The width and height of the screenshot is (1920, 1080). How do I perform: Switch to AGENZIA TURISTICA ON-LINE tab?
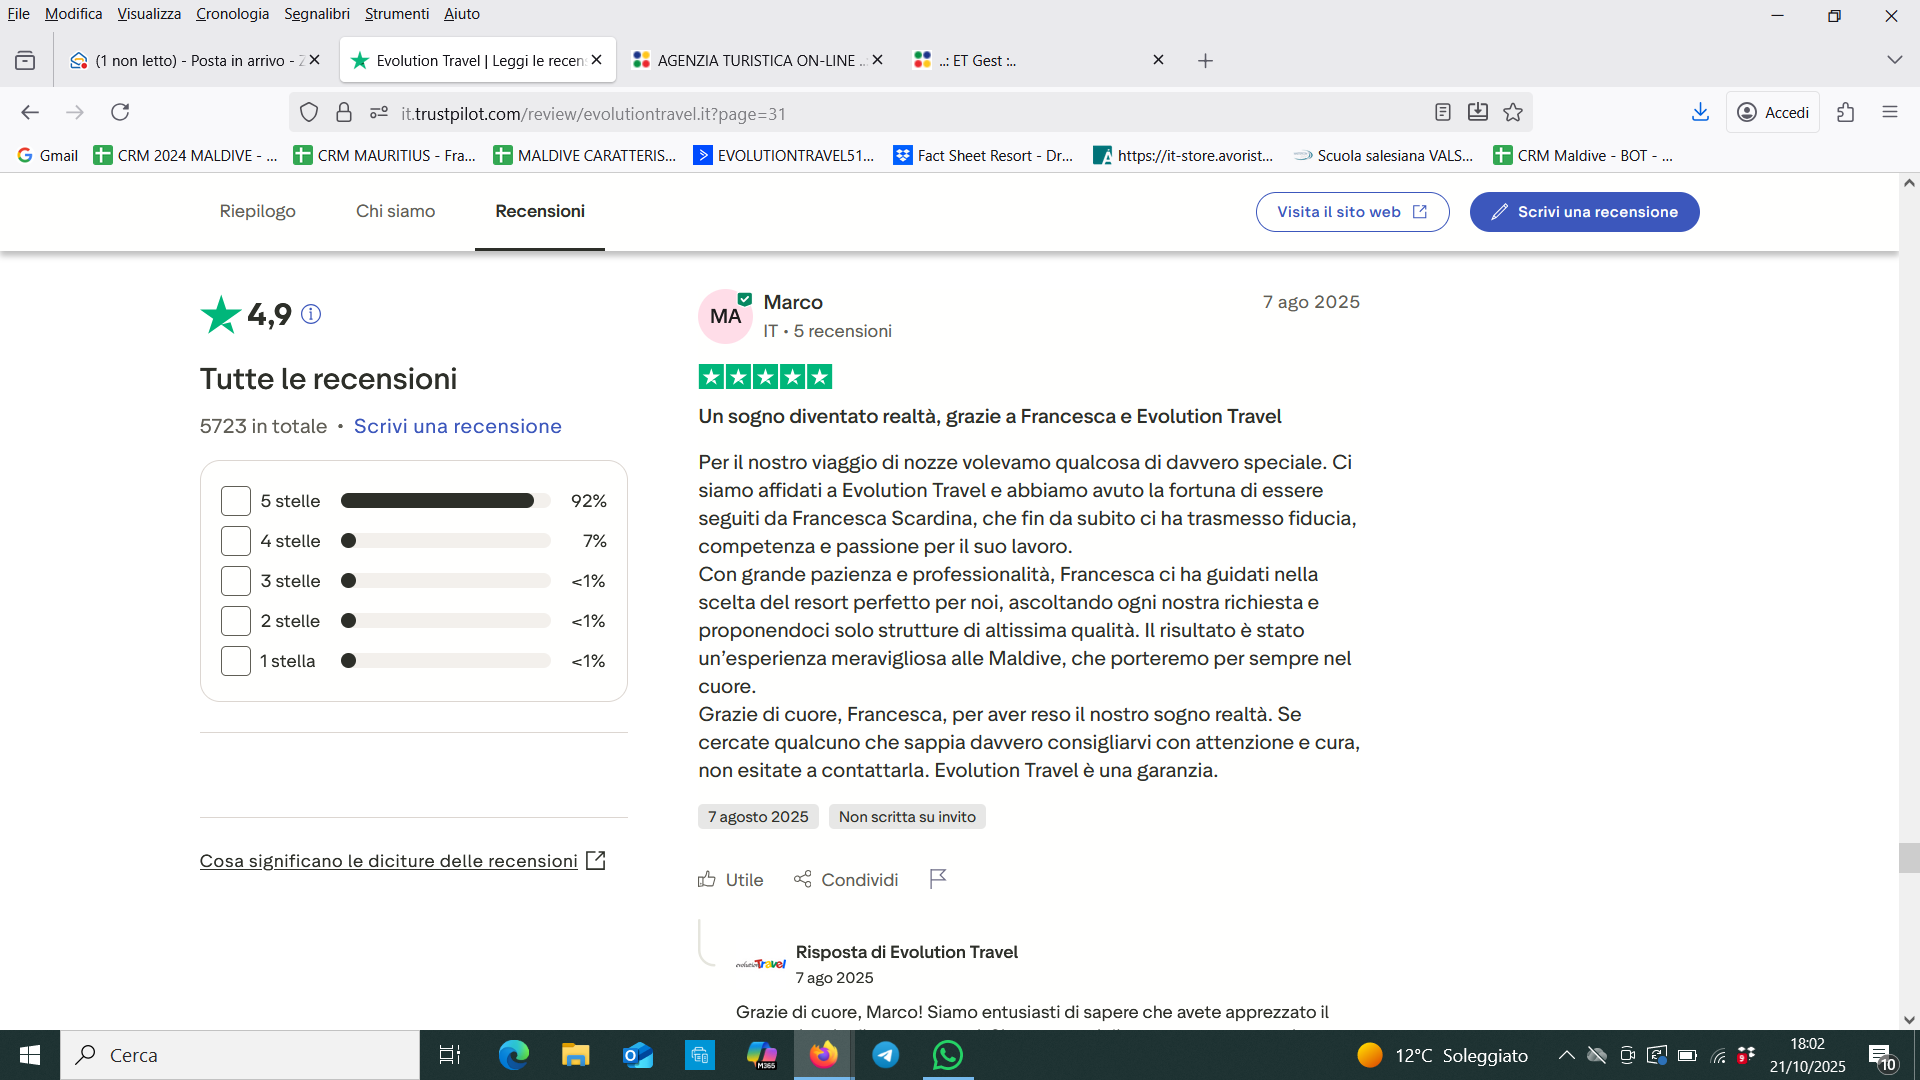tap(756, 61)
